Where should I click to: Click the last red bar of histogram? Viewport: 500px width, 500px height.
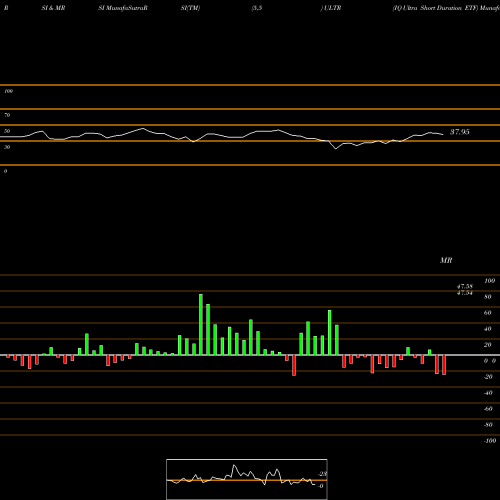tap(444, 365)
